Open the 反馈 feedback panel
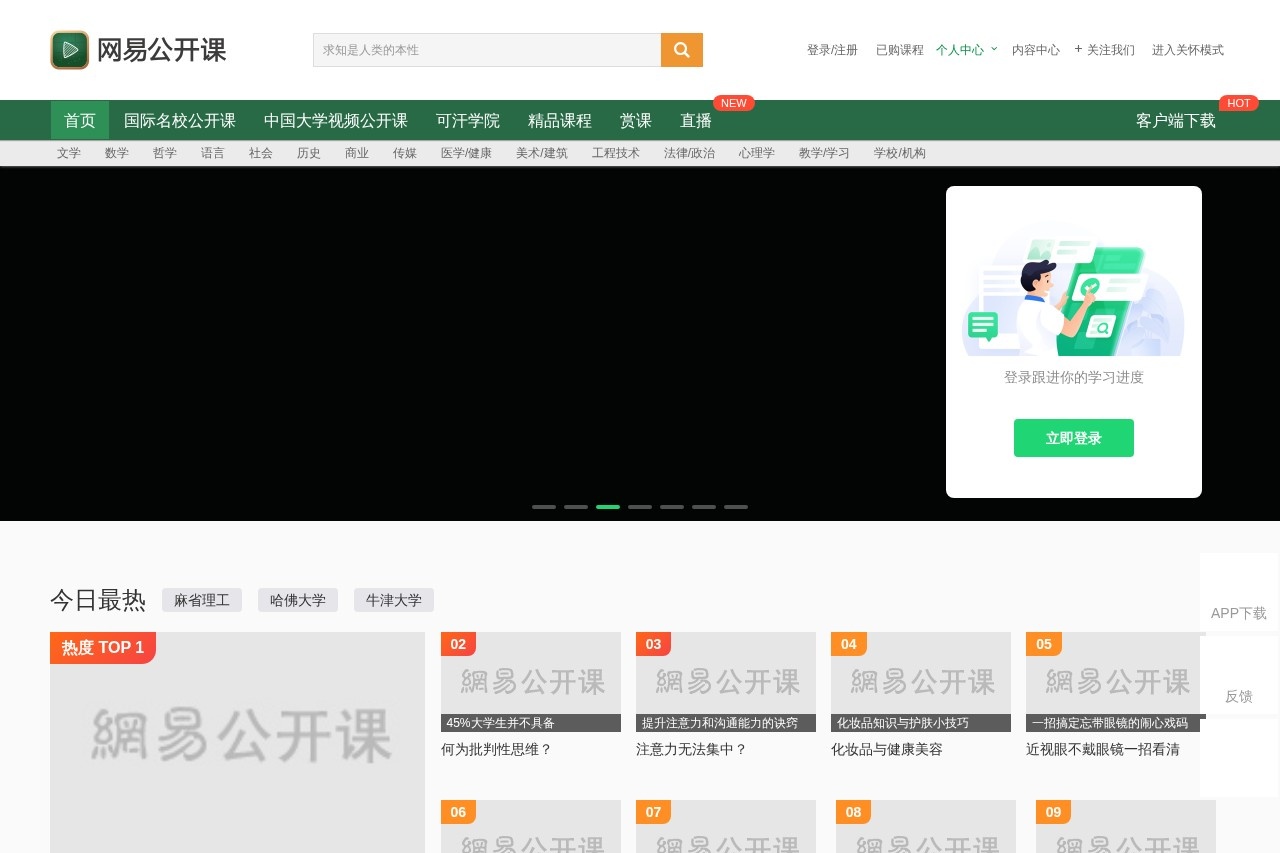 click(1238, 696)
